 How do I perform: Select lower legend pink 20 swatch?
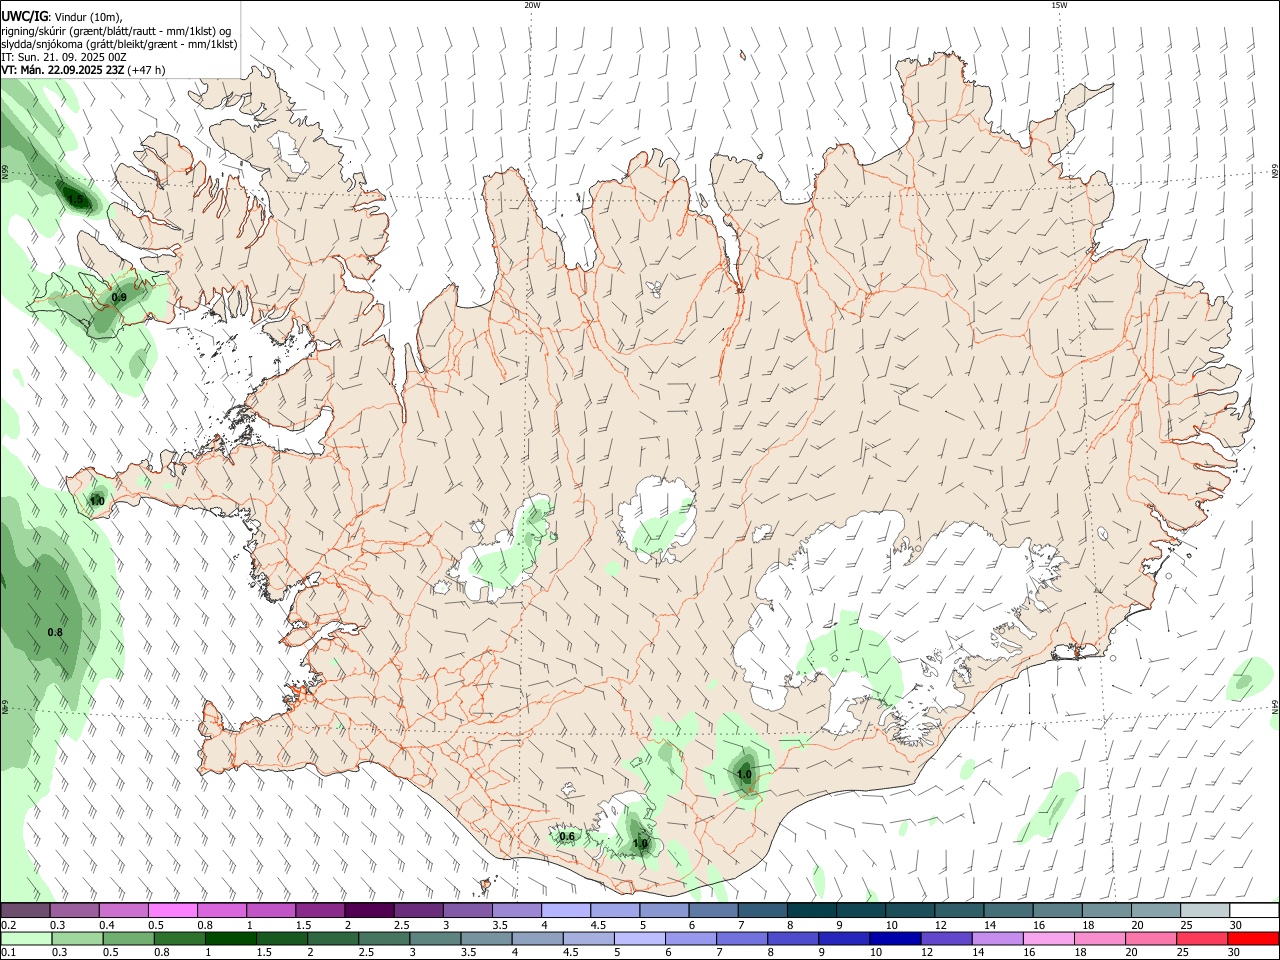tap(1150, 938)
